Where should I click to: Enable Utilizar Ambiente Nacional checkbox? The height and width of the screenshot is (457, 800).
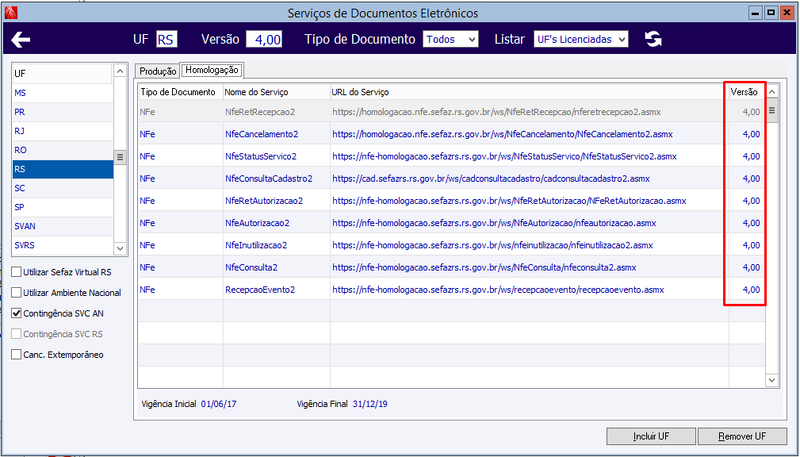(16, 293)
